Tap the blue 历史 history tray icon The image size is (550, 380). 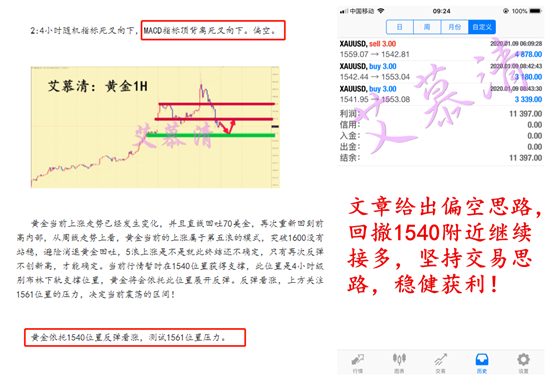[x=482, y=360]
